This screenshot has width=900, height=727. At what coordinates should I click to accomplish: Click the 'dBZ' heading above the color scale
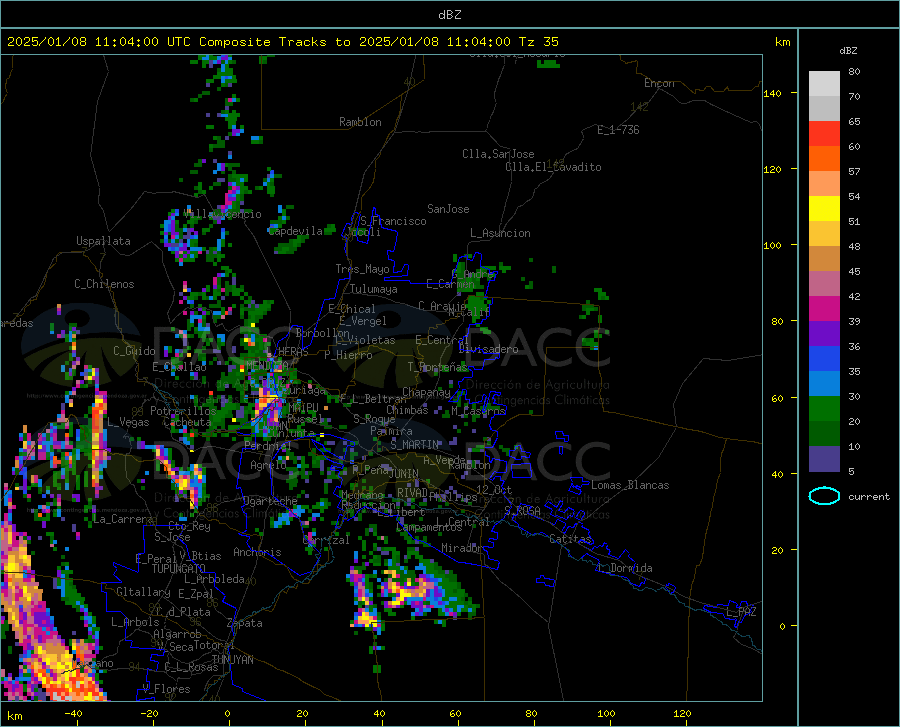pyautogui.click(x=848, y=50)
